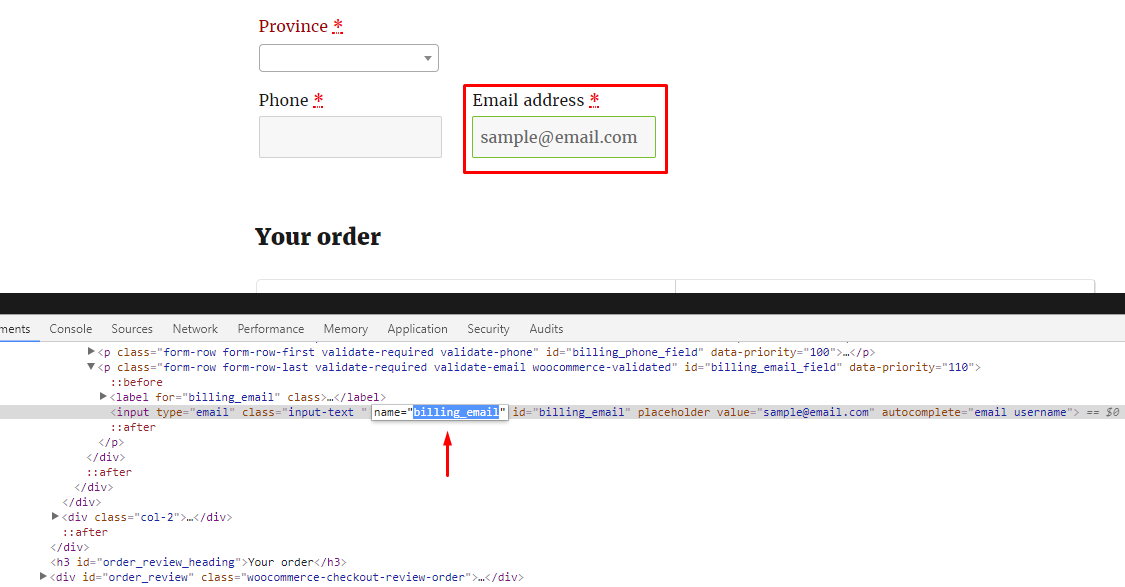Click the required asterisk beside Email address

point(594,100)
